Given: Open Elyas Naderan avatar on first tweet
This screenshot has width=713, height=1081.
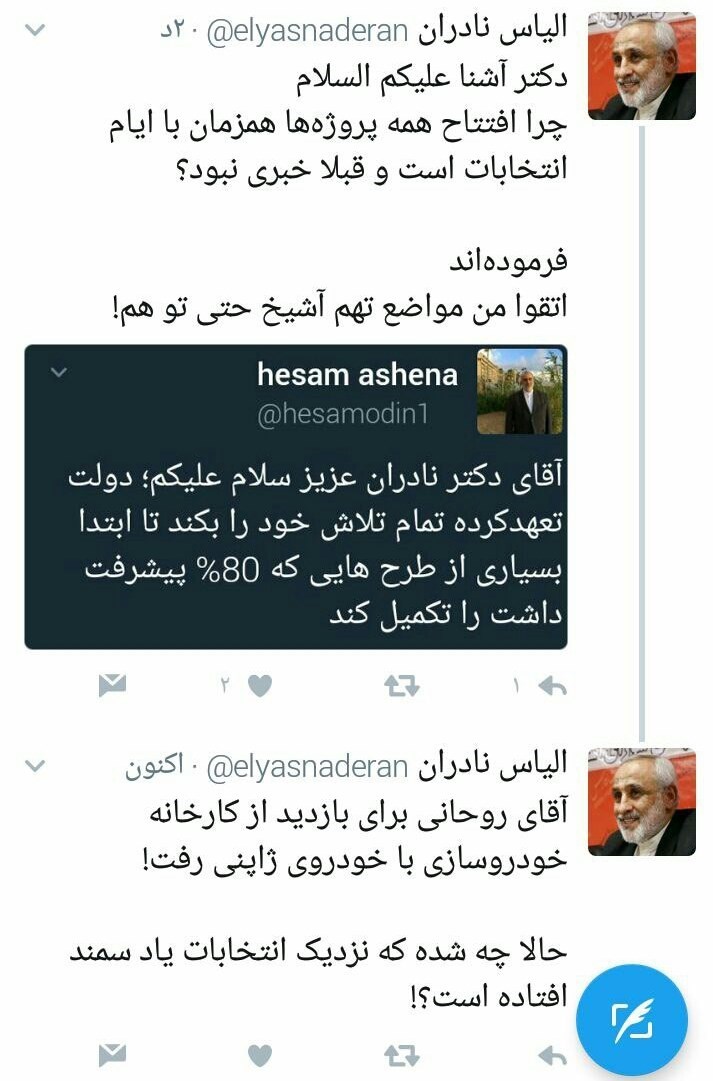Looking at the screenshot, I should [642, 66].
